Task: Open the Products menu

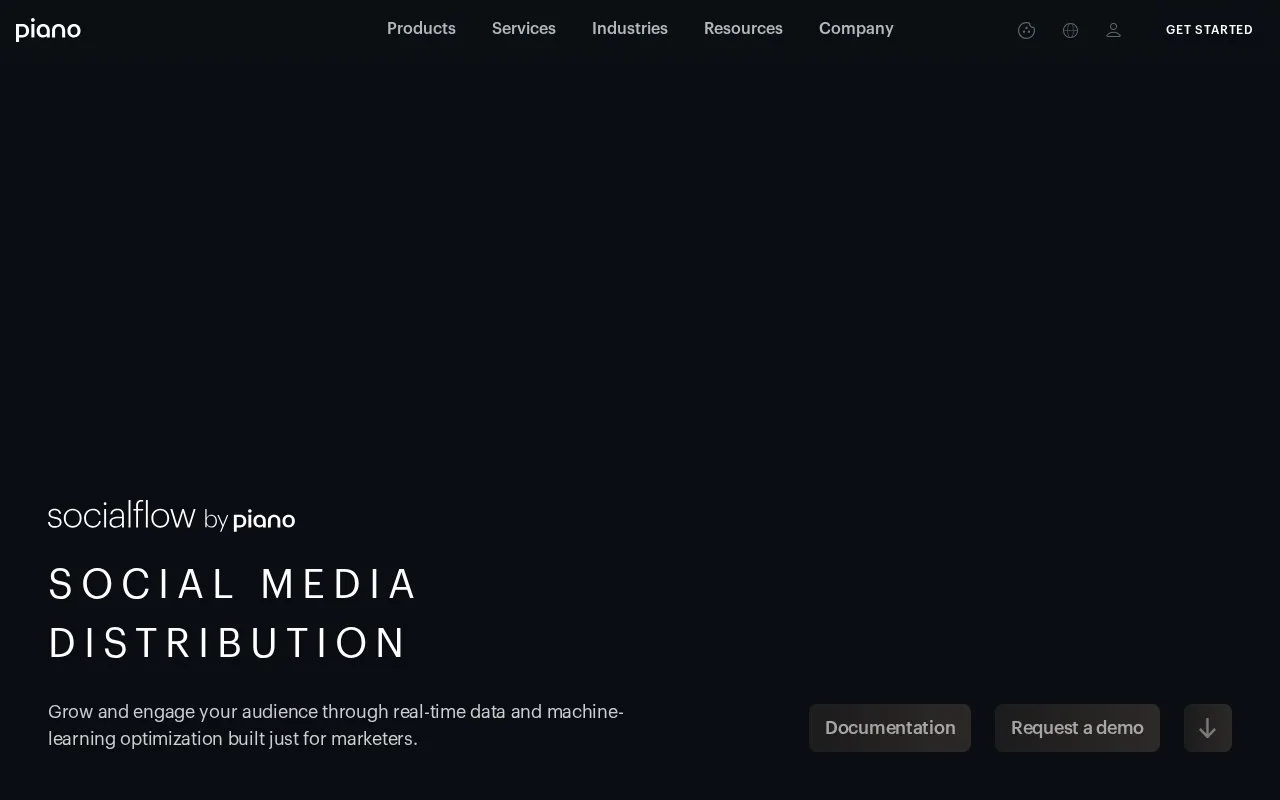Action: 421,29
